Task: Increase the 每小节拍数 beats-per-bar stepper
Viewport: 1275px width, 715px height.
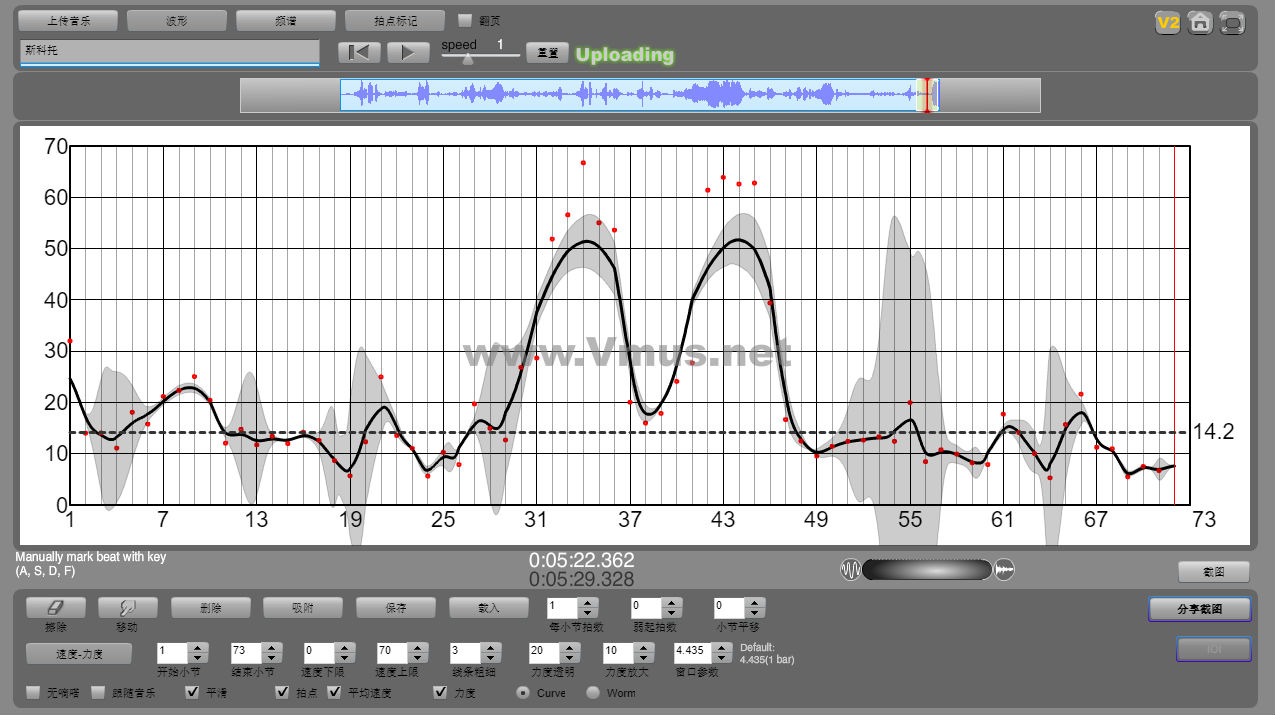Action: 588,602
